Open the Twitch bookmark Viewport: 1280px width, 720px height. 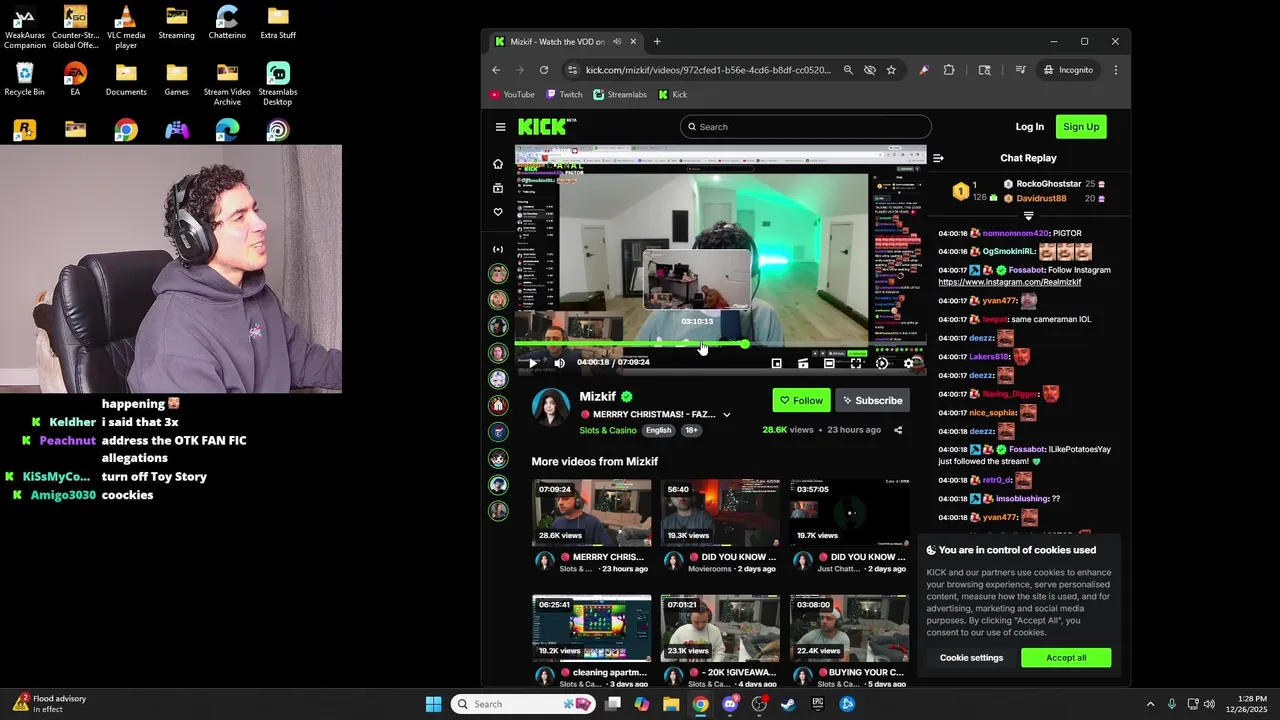(x=564, y=95)
